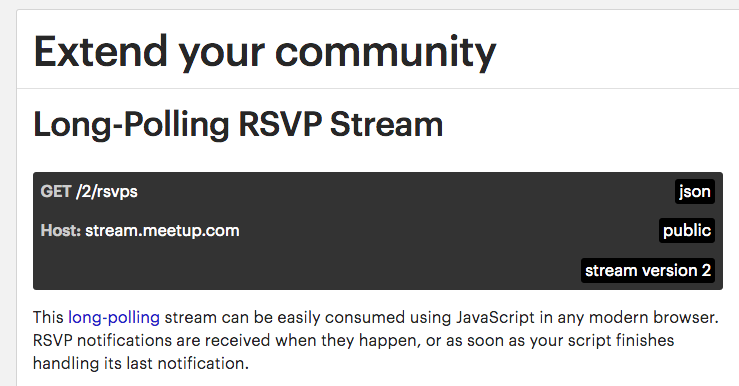Click the /2/rsvps path

pyautogui.click(x=107, y=192)
